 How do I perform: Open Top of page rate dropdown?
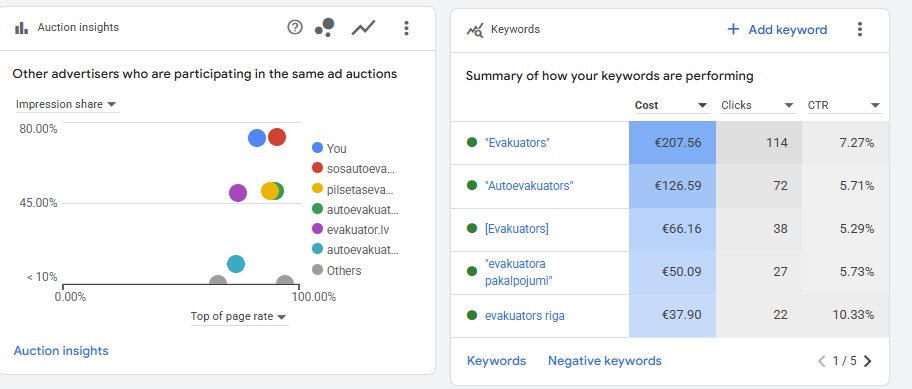pyautogui.click(x=239, y=317)
